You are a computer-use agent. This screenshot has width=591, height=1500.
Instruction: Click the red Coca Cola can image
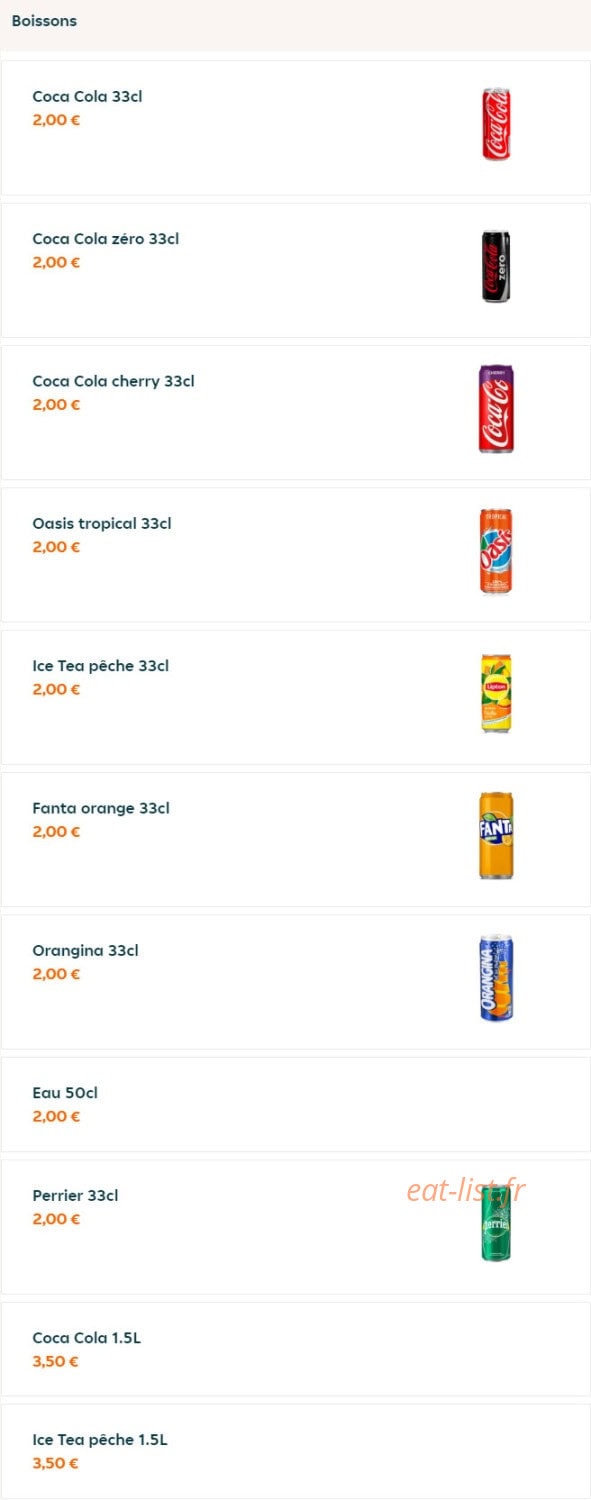point(496,124)
